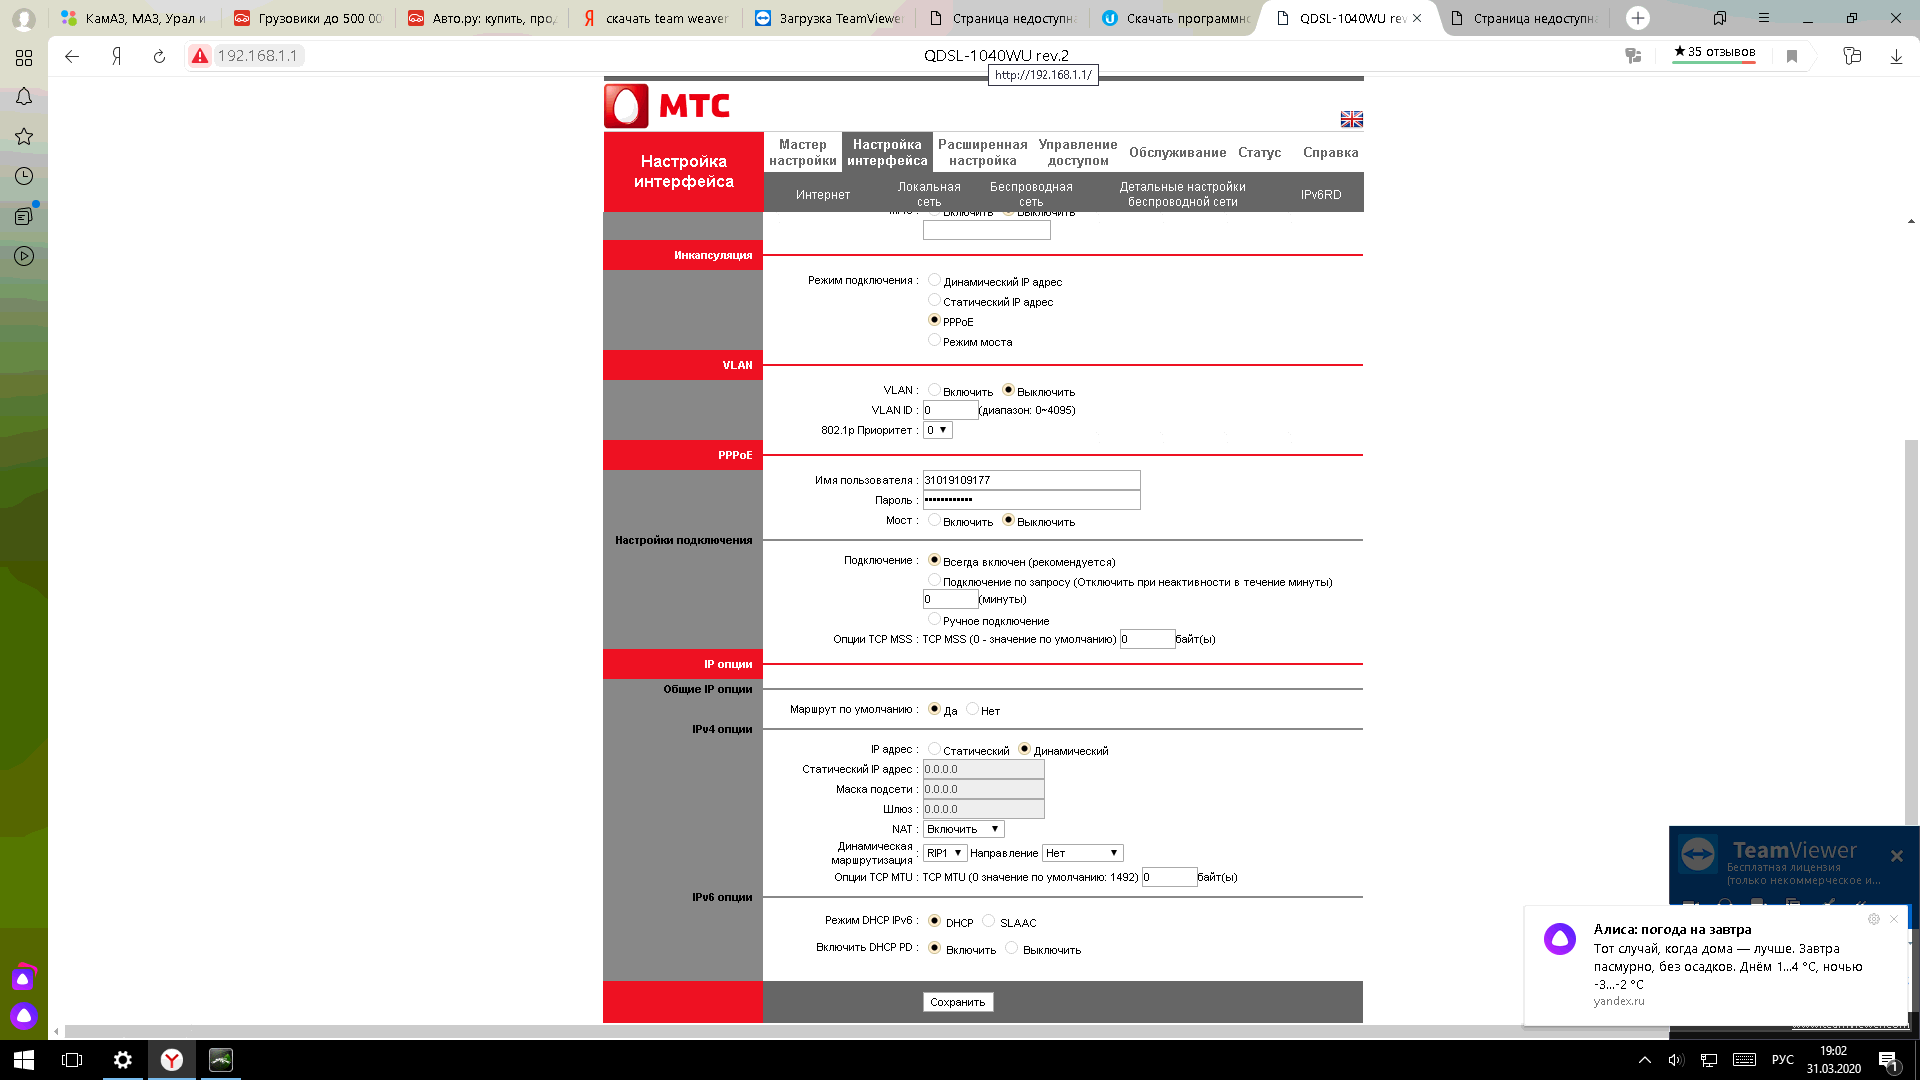Open downloads arrow icon
This screenshot has height=1080, width=1920.
1896,57
